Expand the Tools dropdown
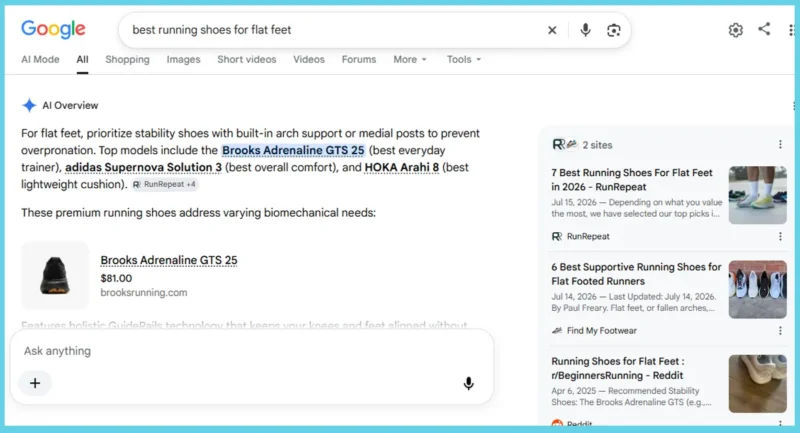 tap(464, 59)
